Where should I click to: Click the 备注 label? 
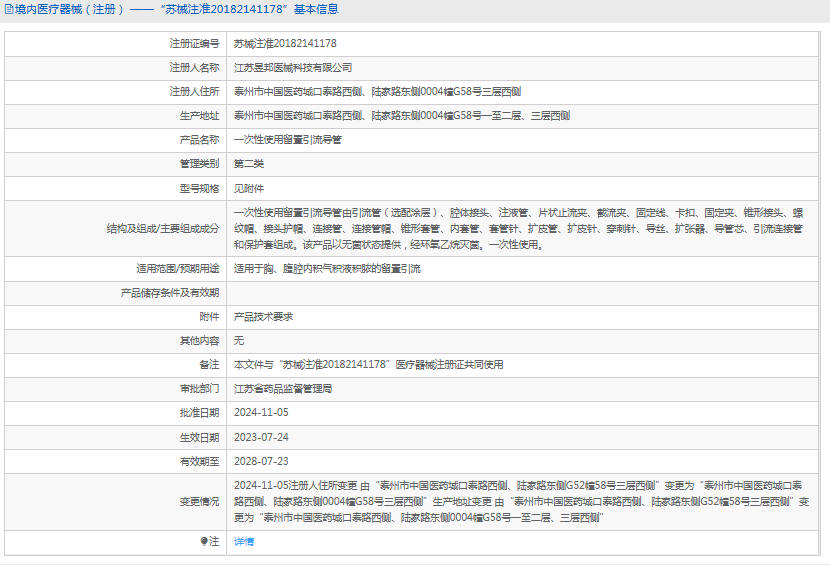[209, 365]
